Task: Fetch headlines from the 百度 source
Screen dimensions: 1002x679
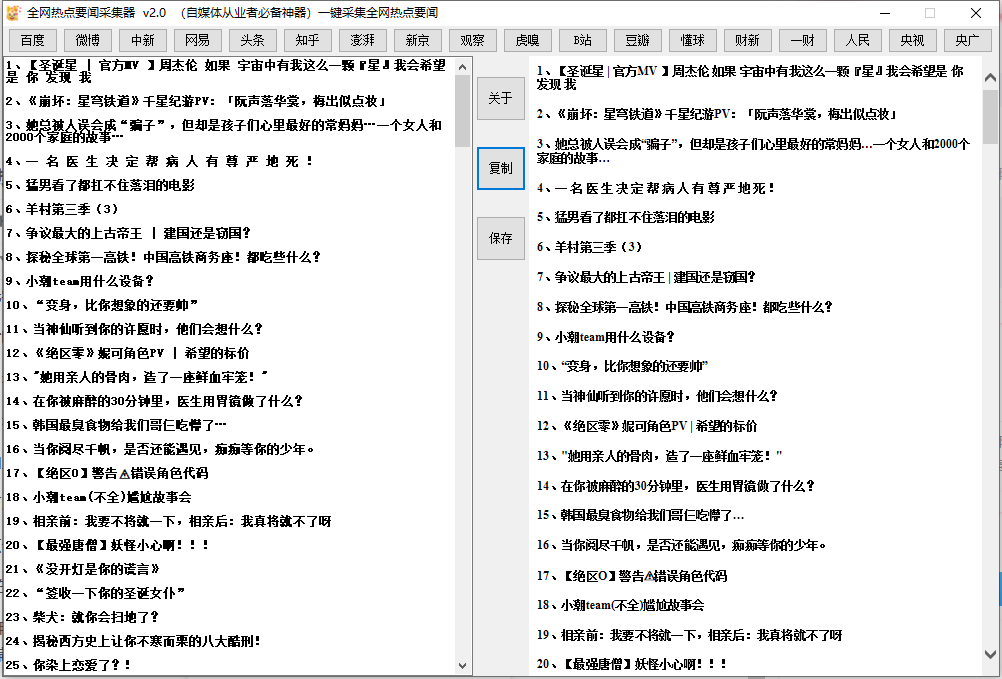Action: (32, 40)
